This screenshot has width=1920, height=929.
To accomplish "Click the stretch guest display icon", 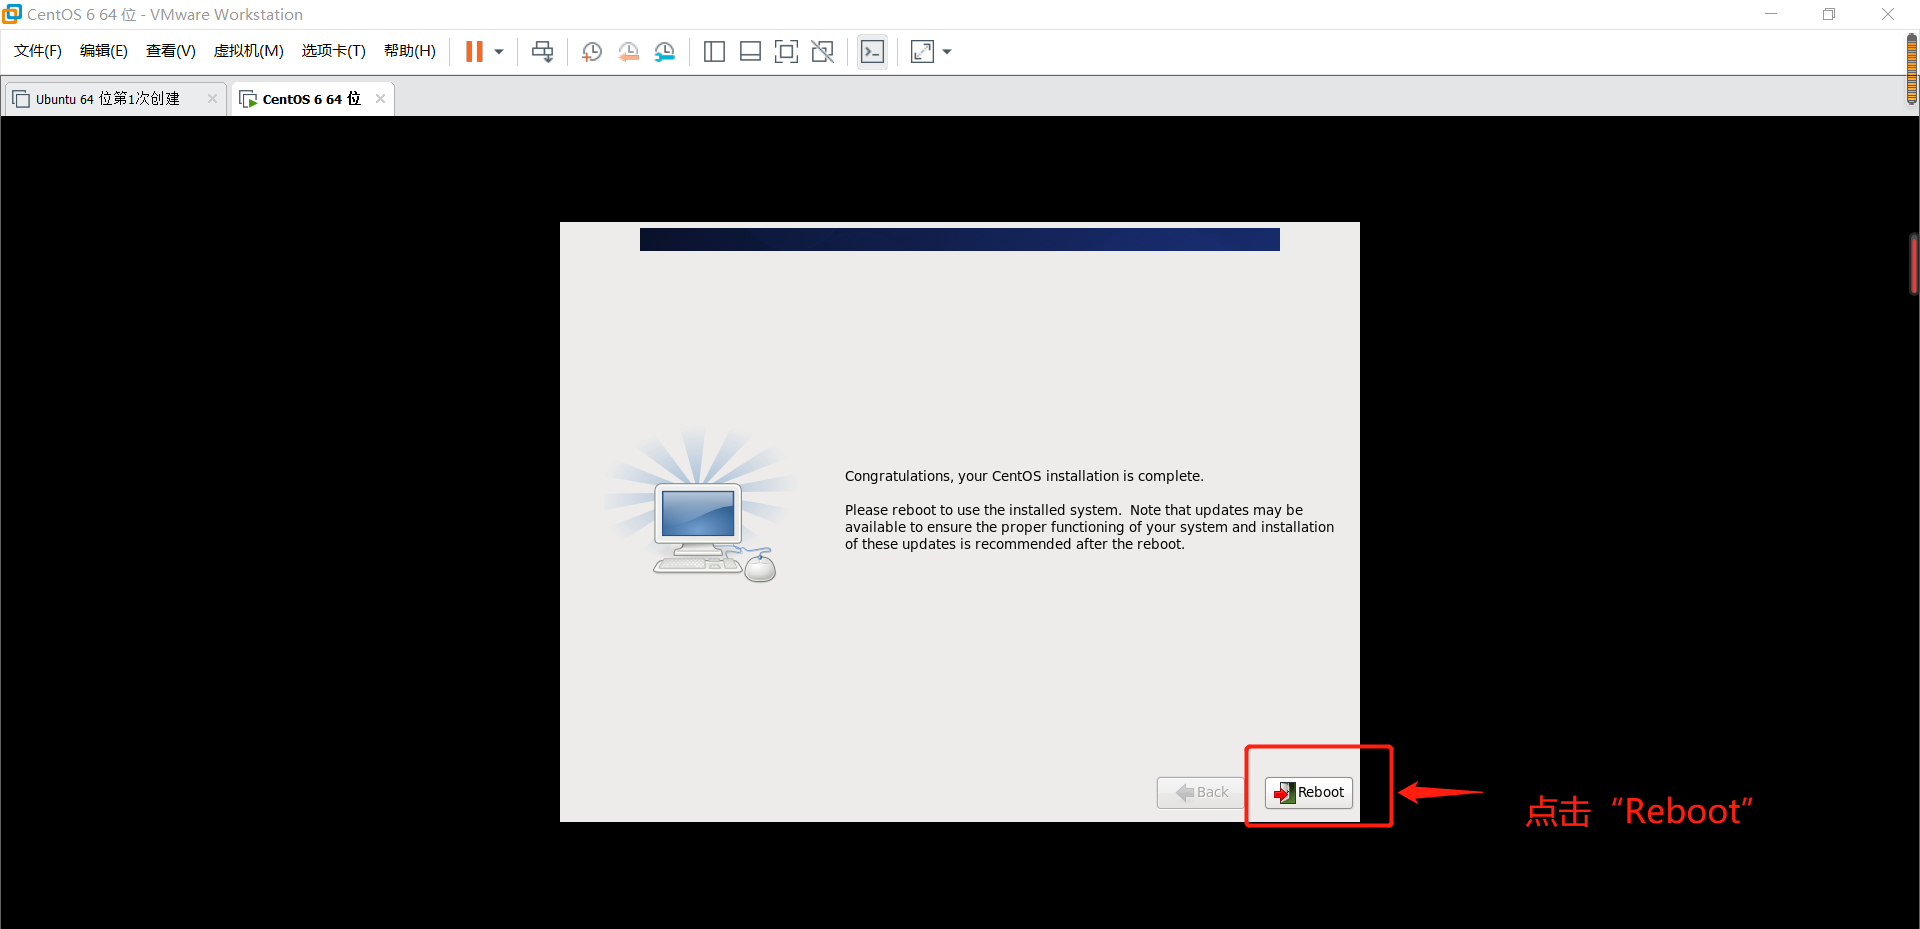I will [x=922, y=52].
